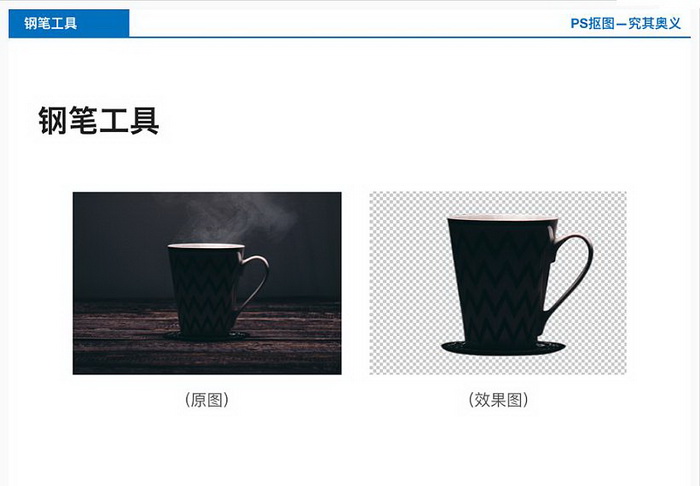Click the mug handle in the original photo
This screenshot has width=700, height=486.
pyautogui.click(x=255, y=280)
